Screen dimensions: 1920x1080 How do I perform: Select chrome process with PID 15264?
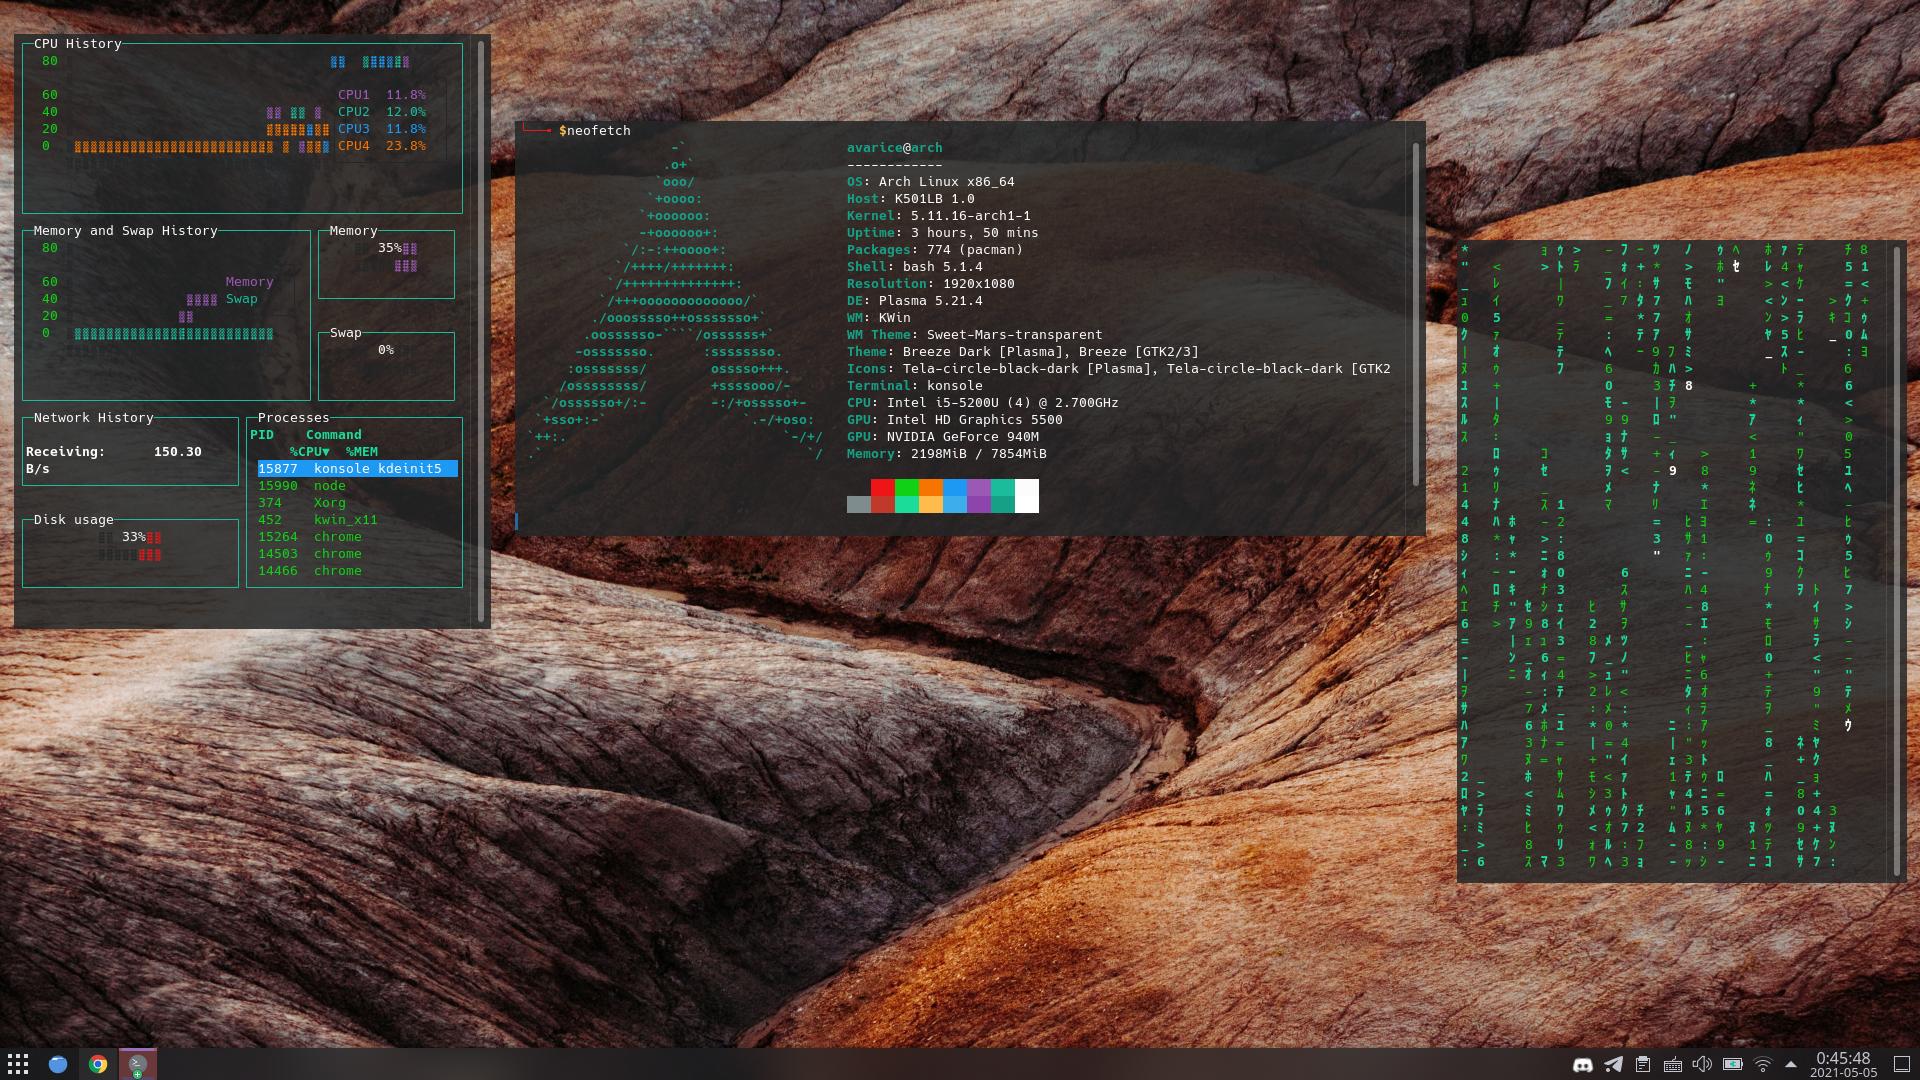pyautogui.click(x=358, y=537)
